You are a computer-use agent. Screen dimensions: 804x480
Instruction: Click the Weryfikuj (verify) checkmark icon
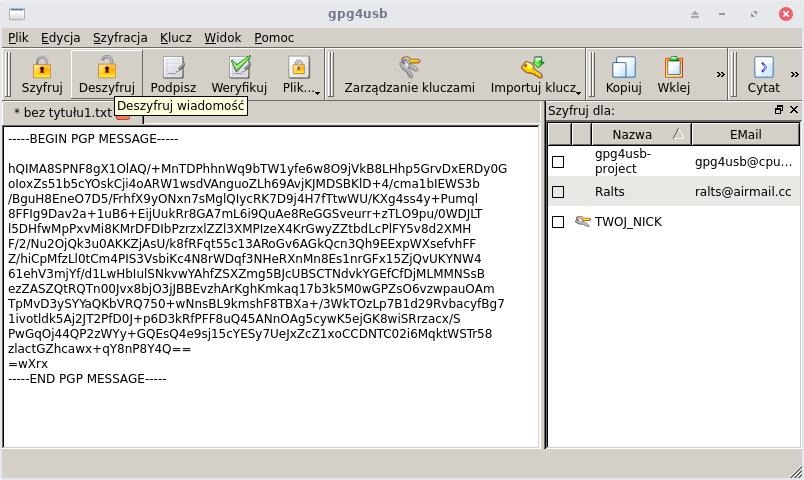pyautogui.click(x=239, y=67)
